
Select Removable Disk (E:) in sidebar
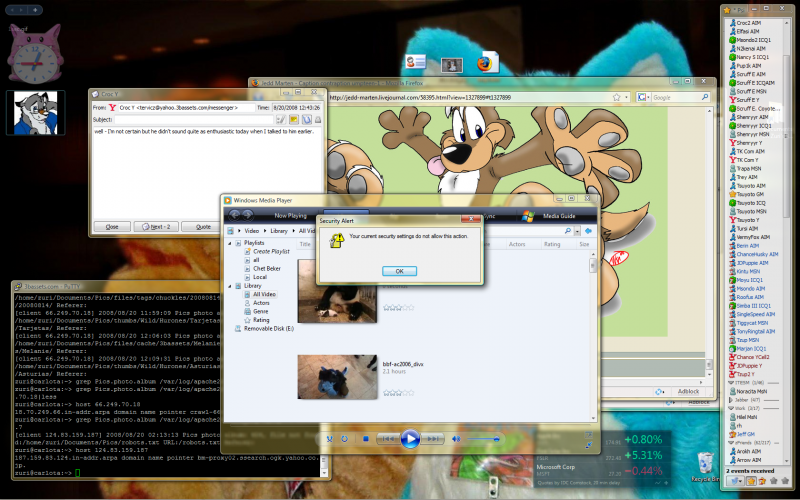270,328
